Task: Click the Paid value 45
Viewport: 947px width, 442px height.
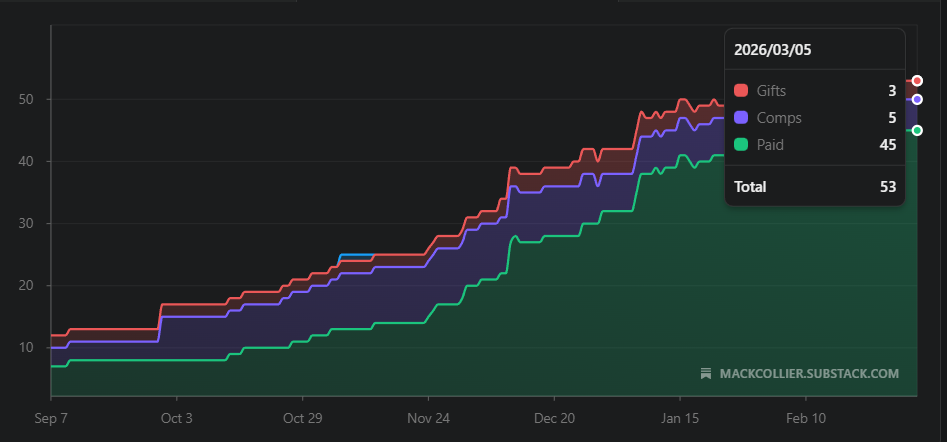Action: tap(888, 145)
